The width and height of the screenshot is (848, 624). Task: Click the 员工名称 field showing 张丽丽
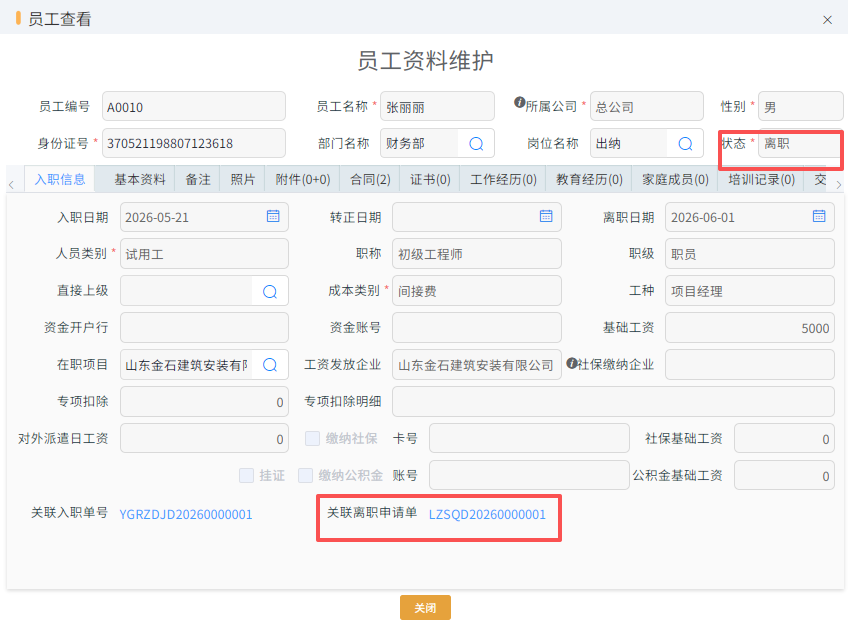pos(438,107)
